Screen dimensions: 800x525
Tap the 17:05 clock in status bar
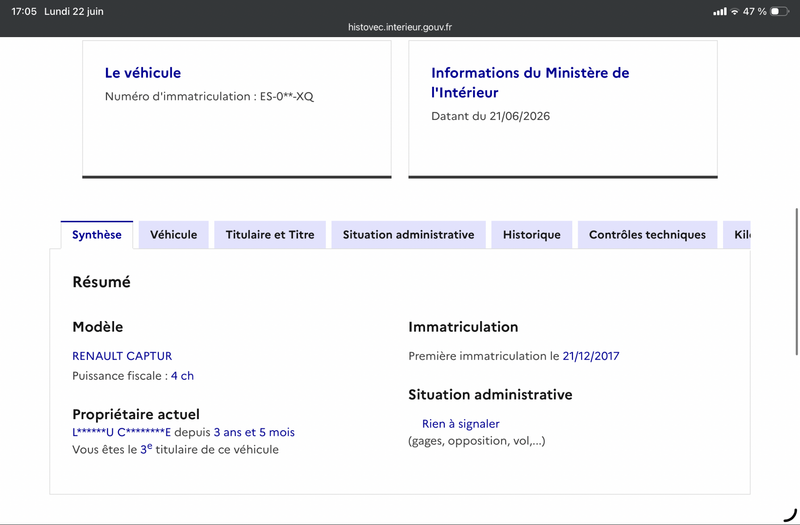(x=24, y=11)
